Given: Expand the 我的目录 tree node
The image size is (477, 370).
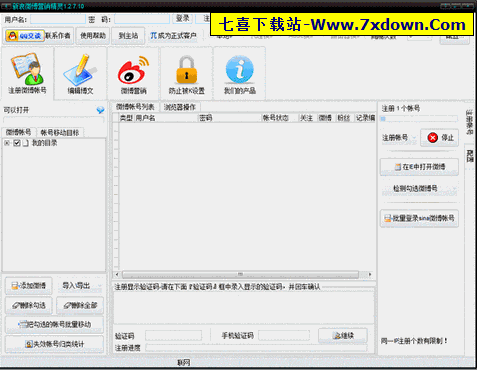Looking at the screenshot, I should [x=7, y=143].
